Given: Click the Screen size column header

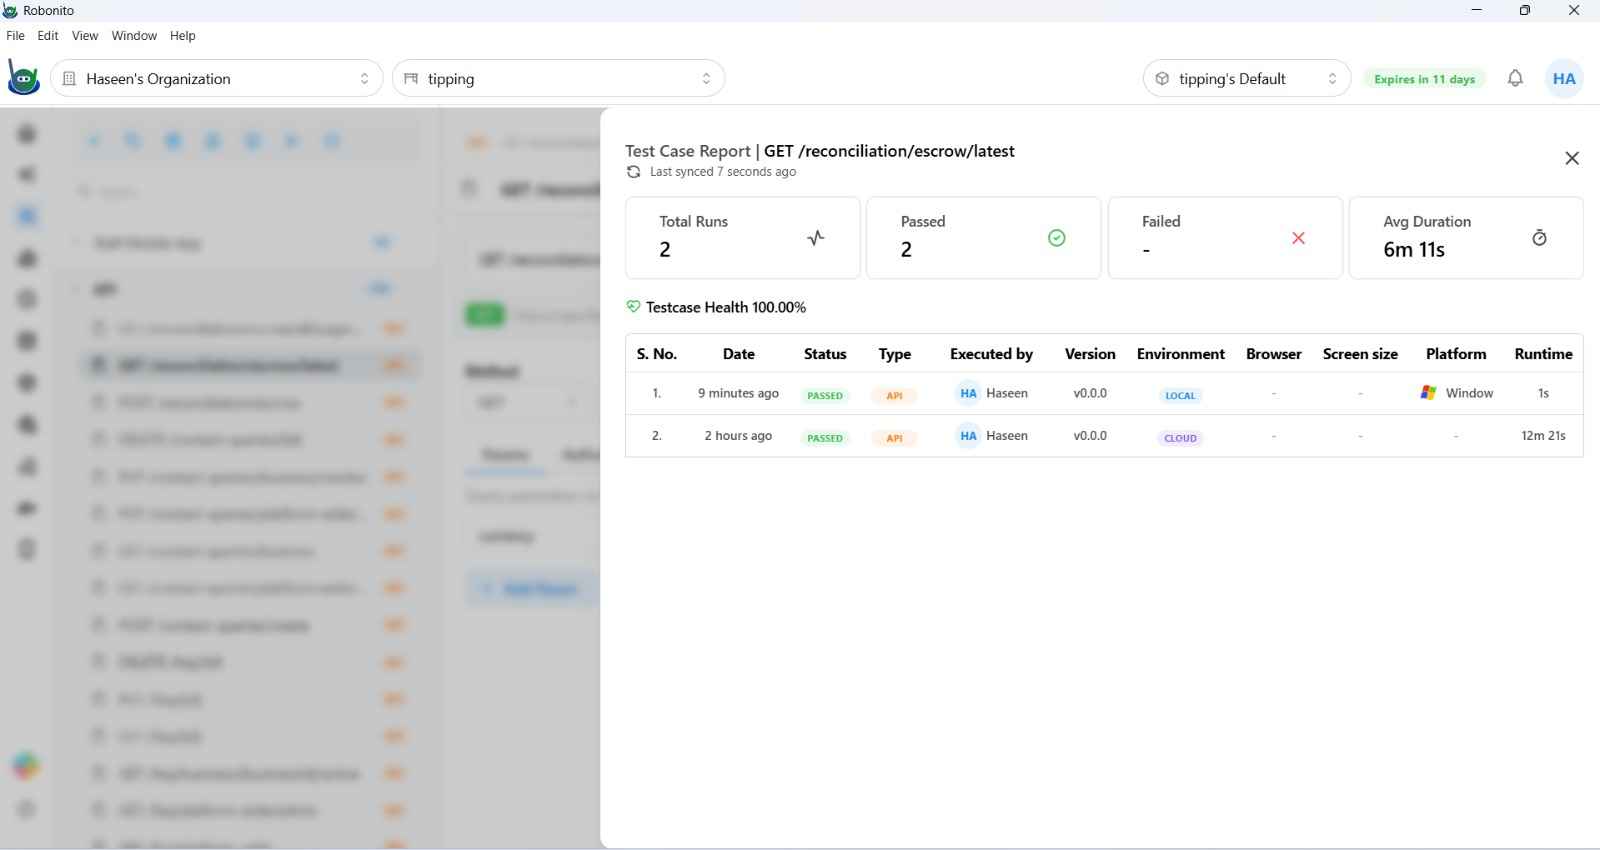Looking at the screenshot, I should pyautogui.click(x=1360, y=354).
